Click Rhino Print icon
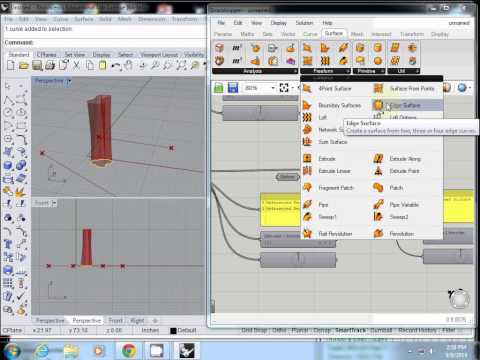This screenshot has width=480, height=360. coord(50,65)
